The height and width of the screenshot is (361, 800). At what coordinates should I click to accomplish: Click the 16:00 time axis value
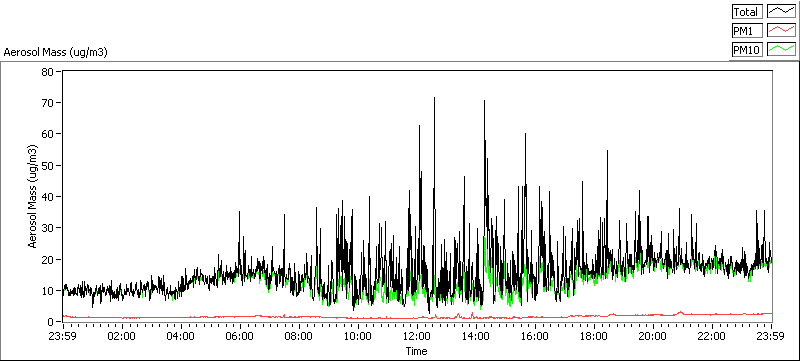[535, 336]
